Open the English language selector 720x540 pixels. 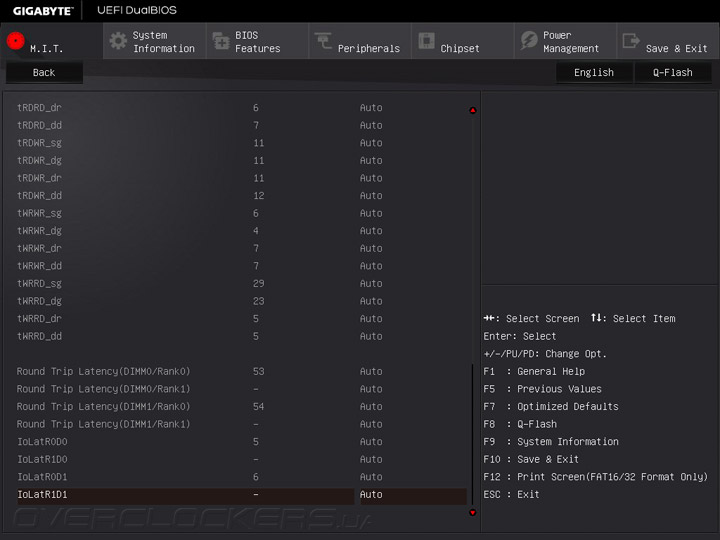(594, 72)
